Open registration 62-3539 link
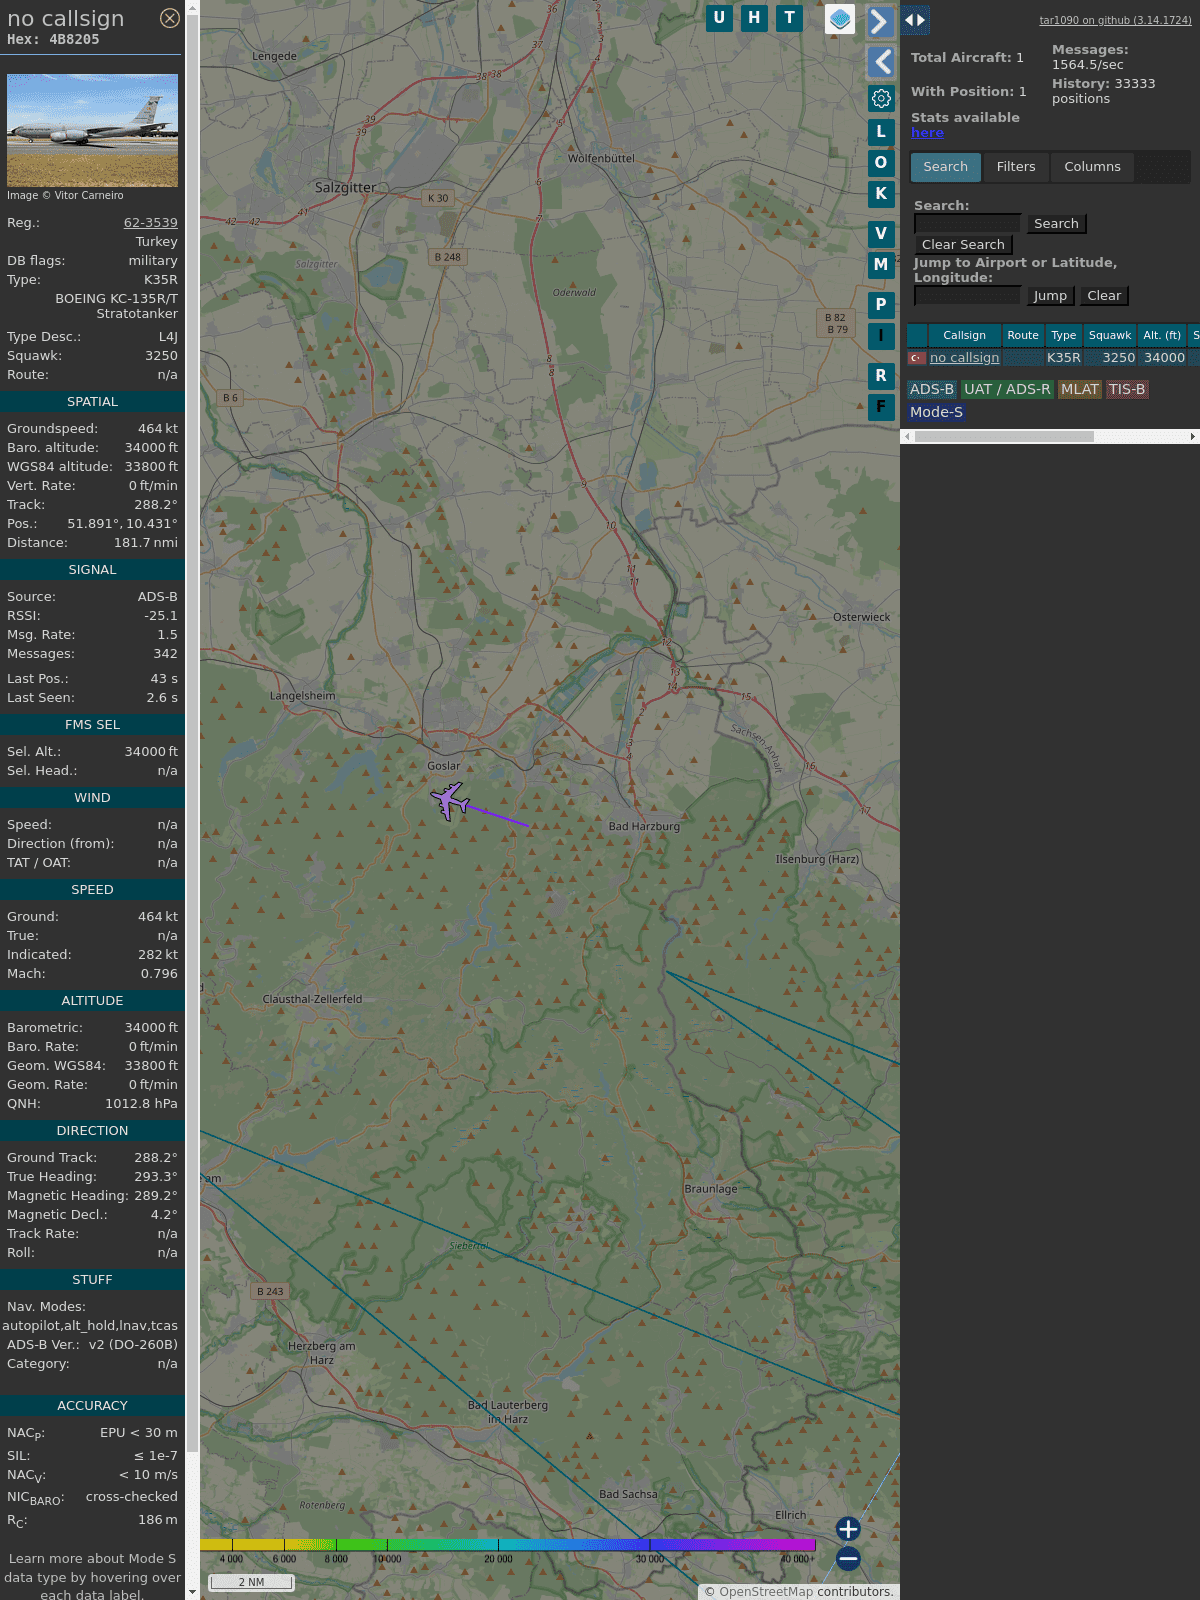 coord(150,223)
